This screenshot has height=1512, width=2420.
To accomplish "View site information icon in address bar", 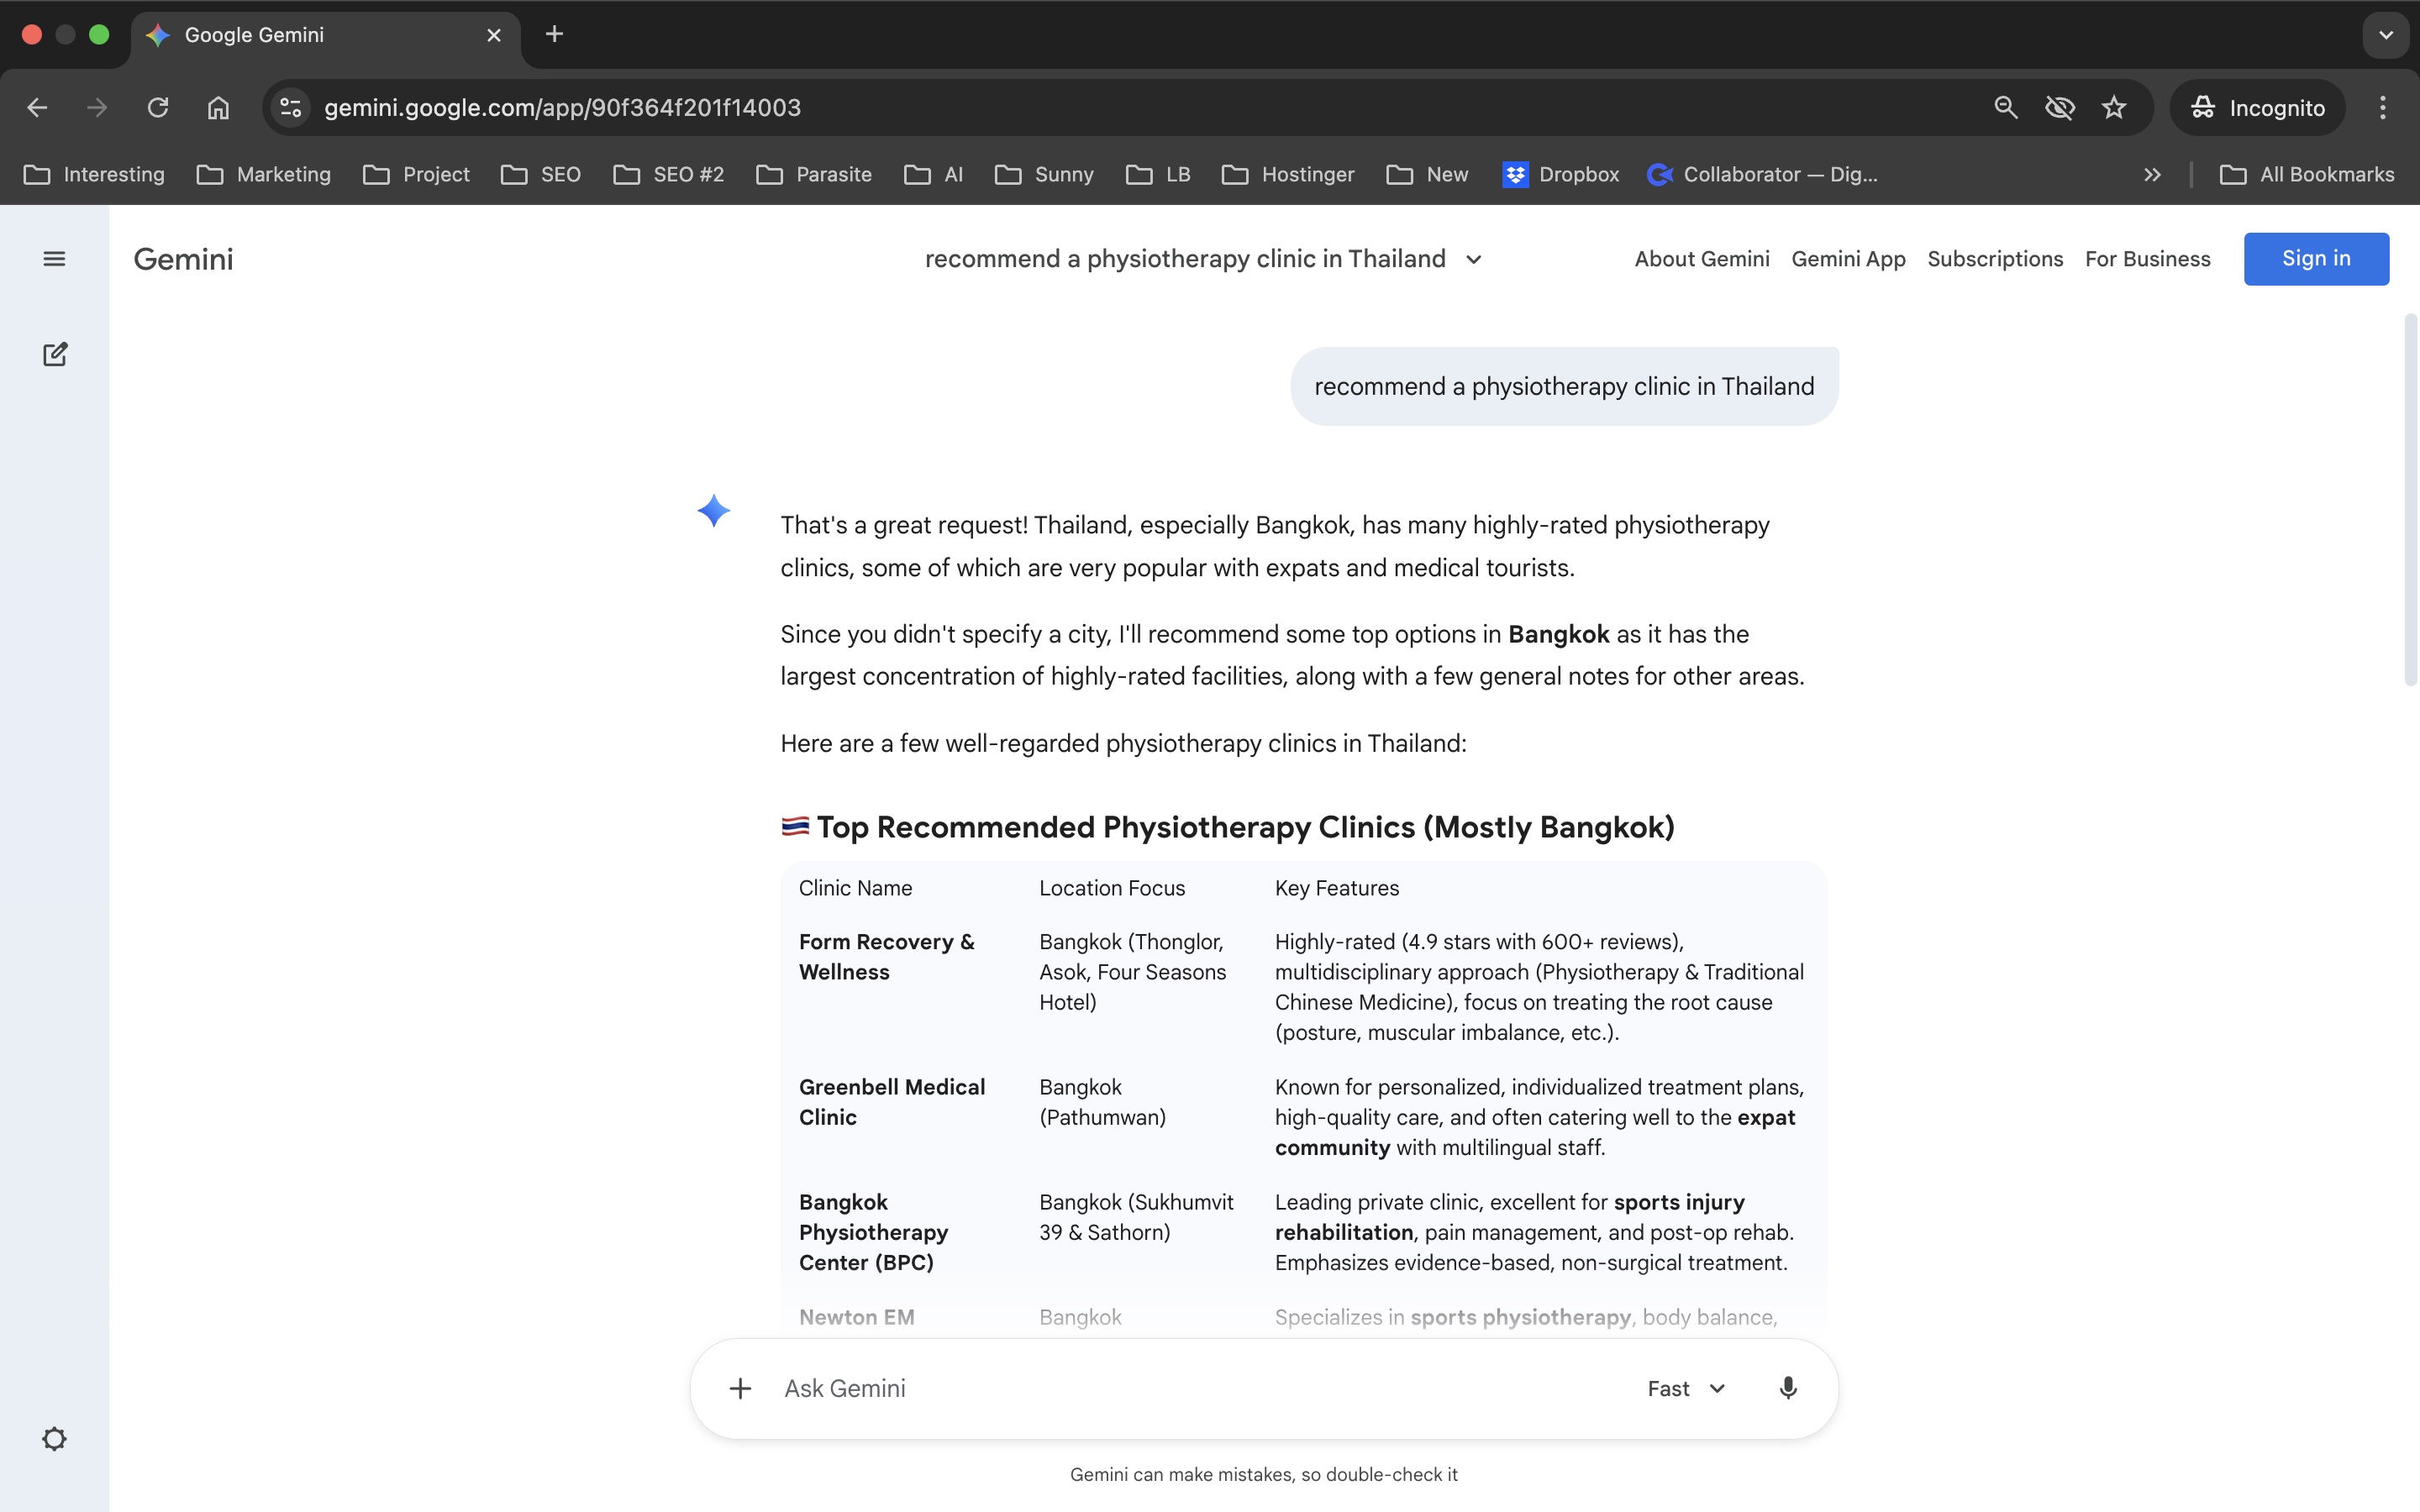I will (x=291, y=108).
